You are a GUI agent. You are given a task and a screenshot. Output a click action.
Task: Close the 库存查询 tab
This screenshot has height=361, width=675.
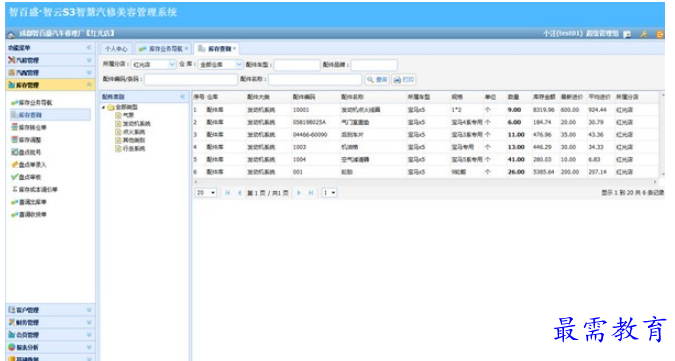pyautogui.click(x=235, y=49)
